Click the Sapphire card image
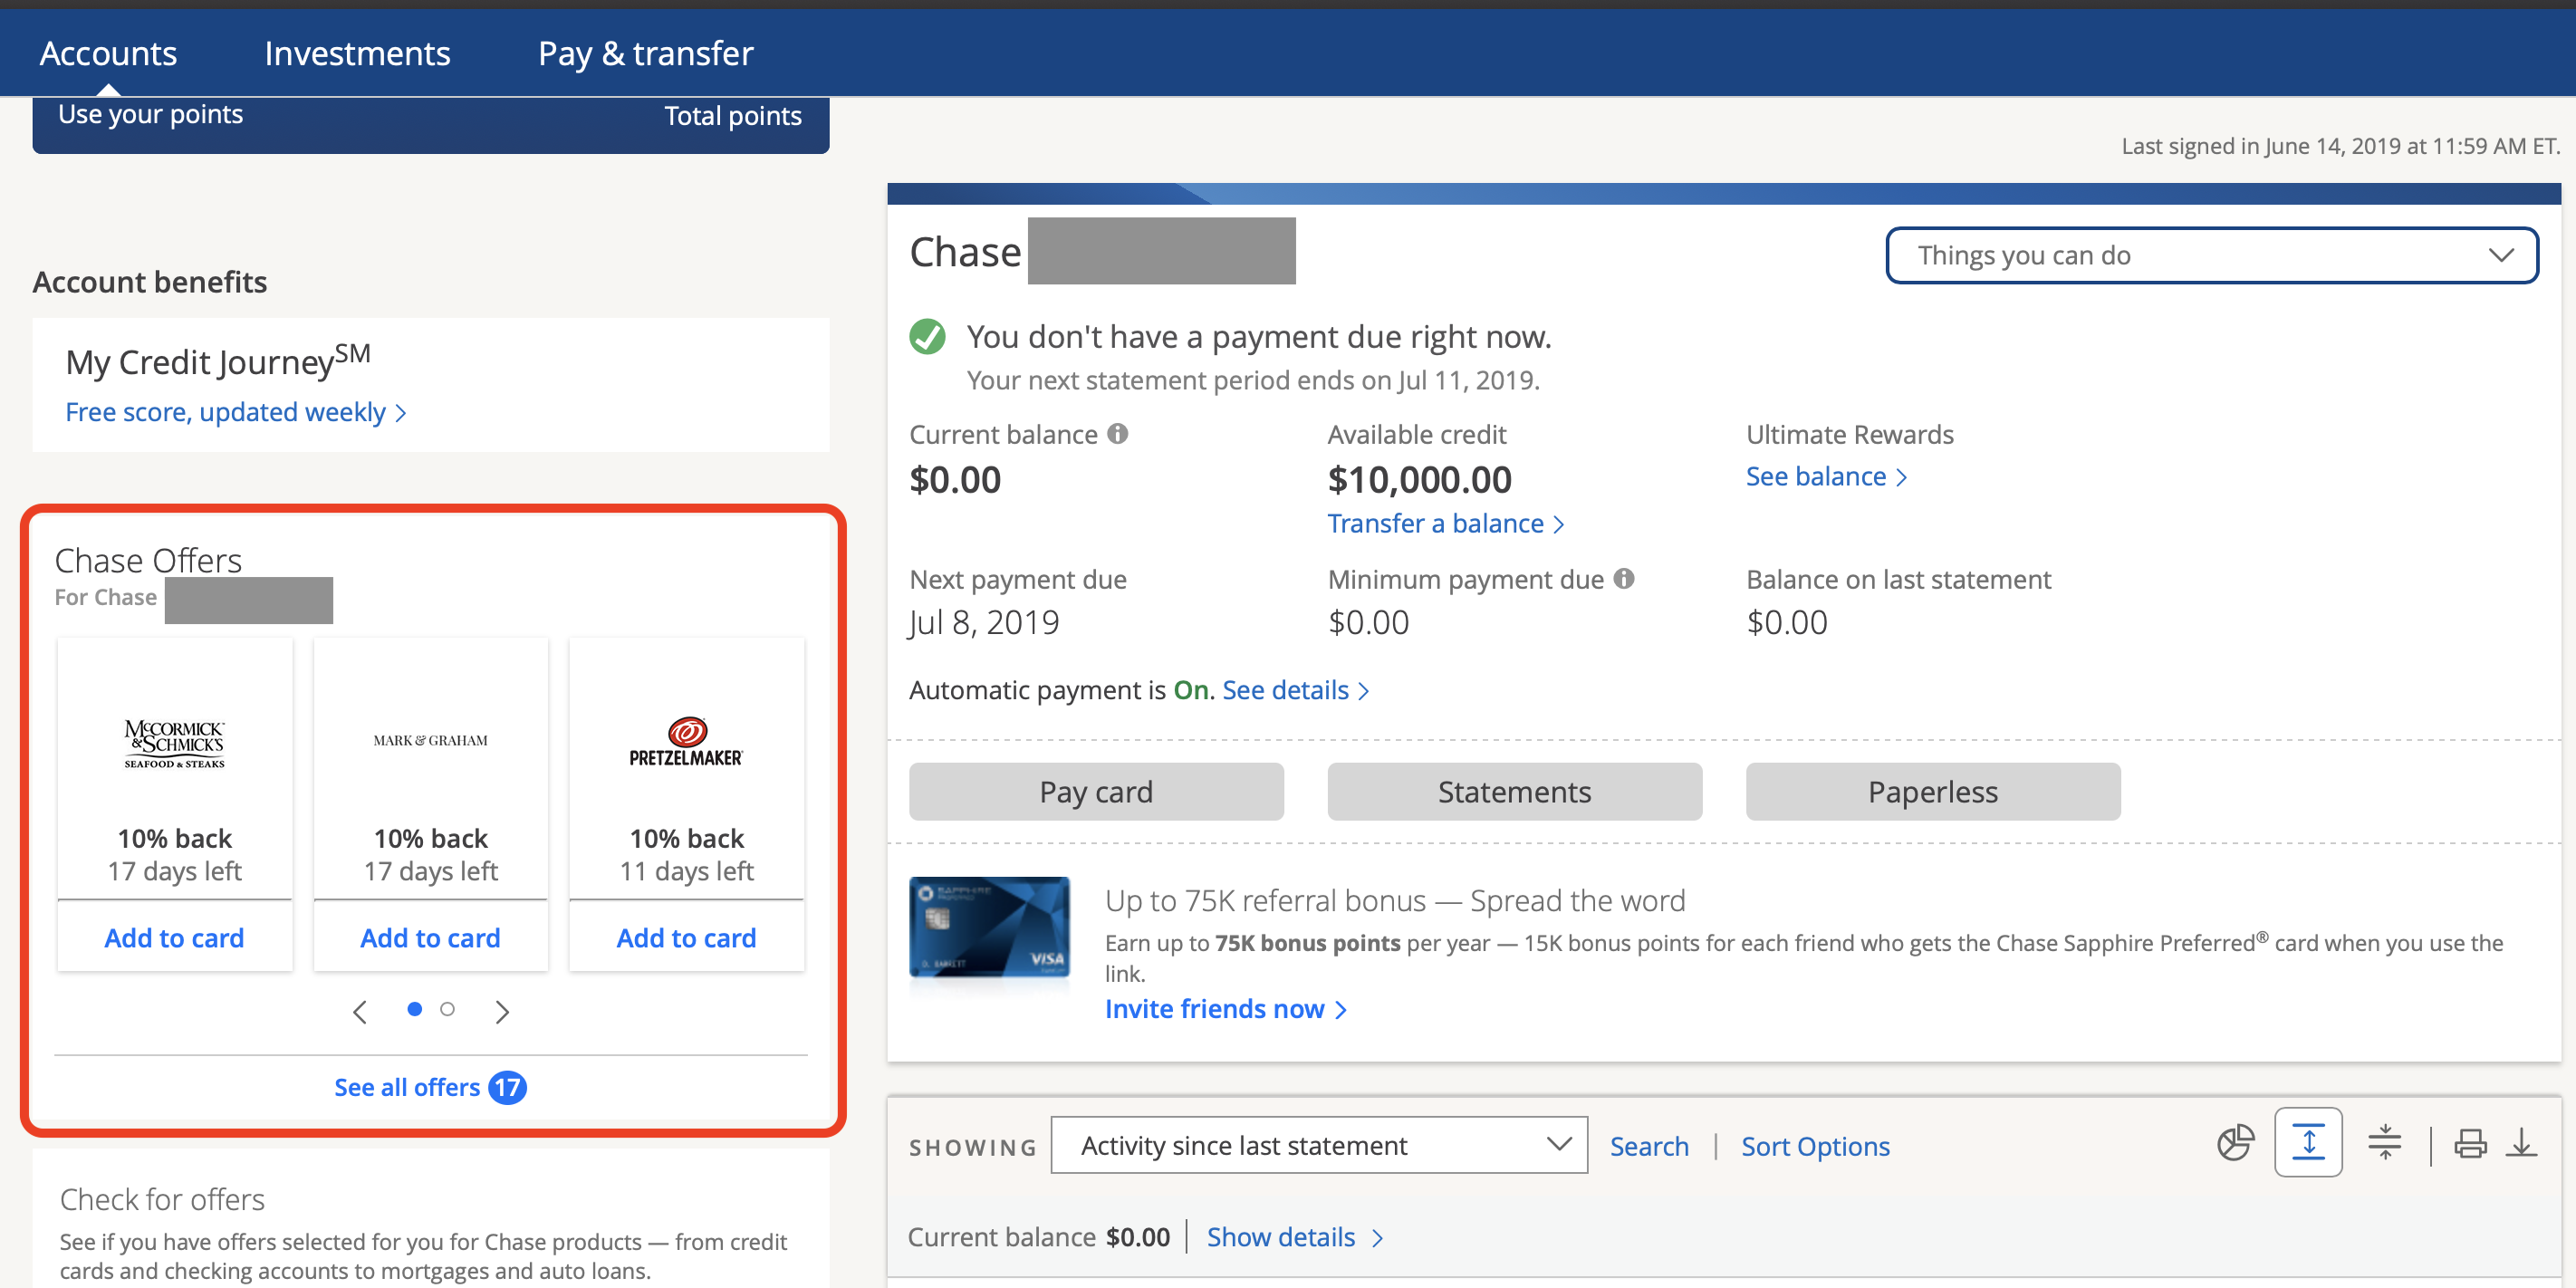The width and height of the screenshot is (2576, 1288). (x=989, y=927)
